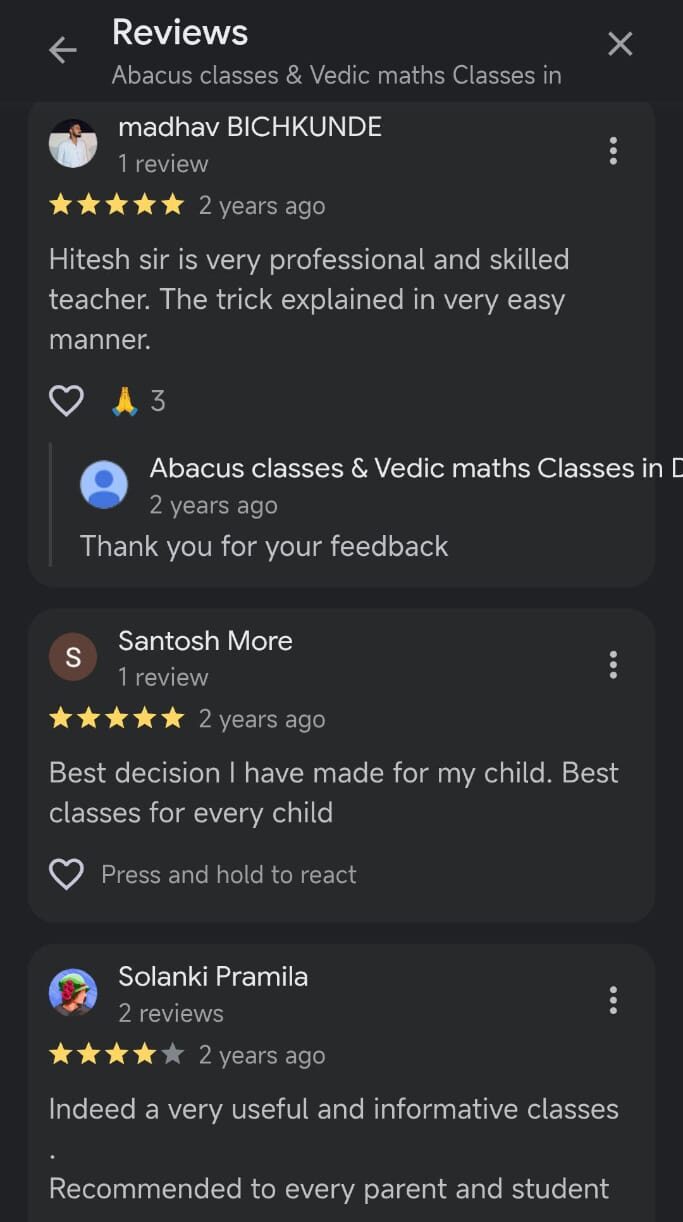Open madhav BICHKUNDE's profile picture
Screen dimensions: 683x1222
tap(73, 144)
